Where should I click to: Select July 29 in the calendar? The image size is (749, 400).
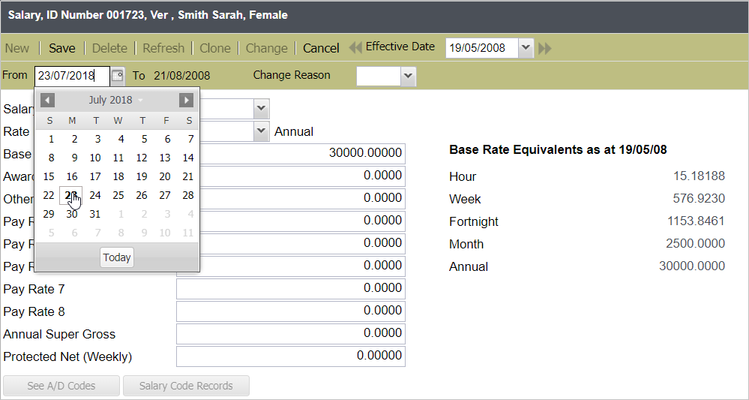[x=49, y=214]
